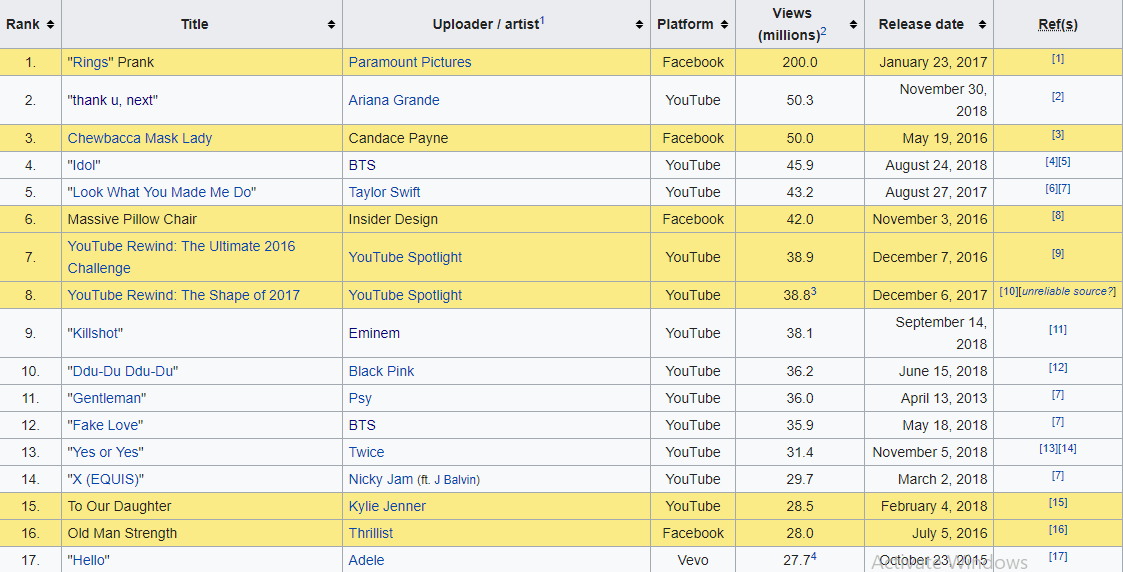
Task: Open reference [4] in "Idol" row
Action: pyautogui.click(x=1051, y=162)
